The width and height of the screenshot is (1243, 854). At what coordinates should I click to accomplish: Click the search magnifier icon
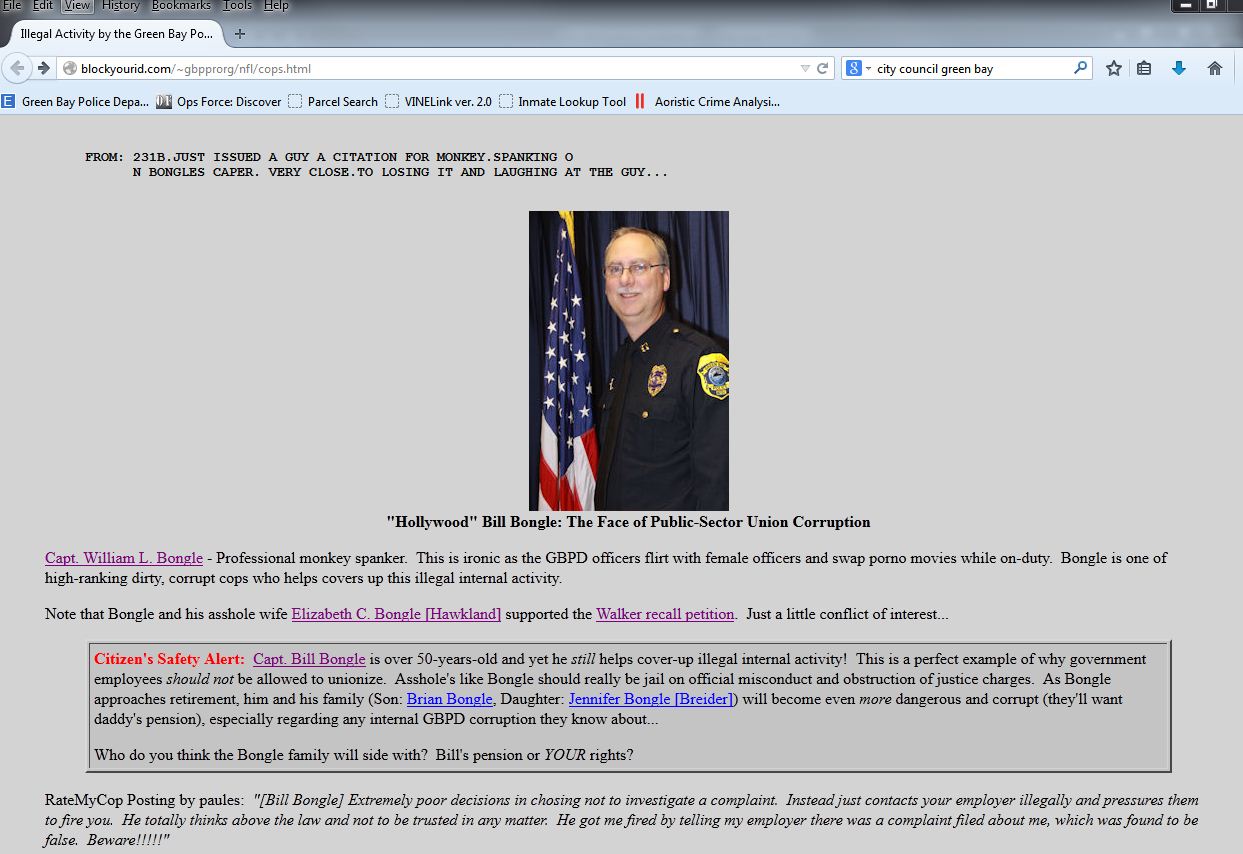click(1080, 68)
